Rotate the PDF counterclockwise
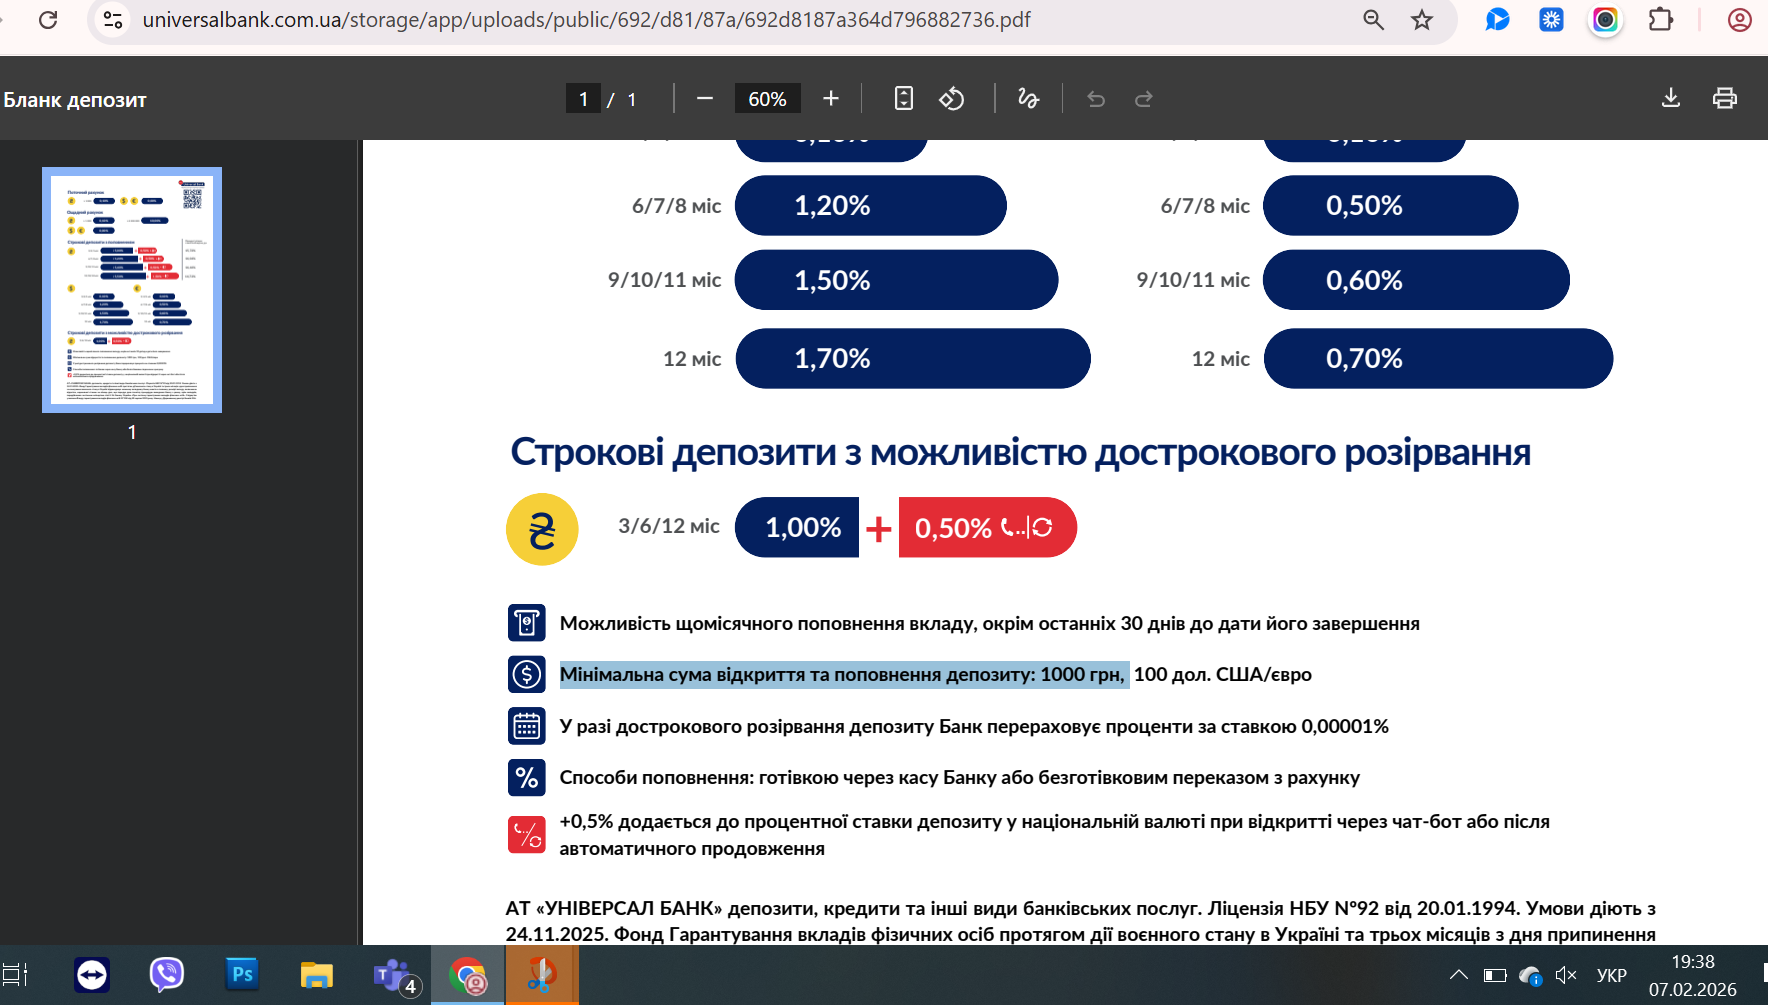 point(952,98)
